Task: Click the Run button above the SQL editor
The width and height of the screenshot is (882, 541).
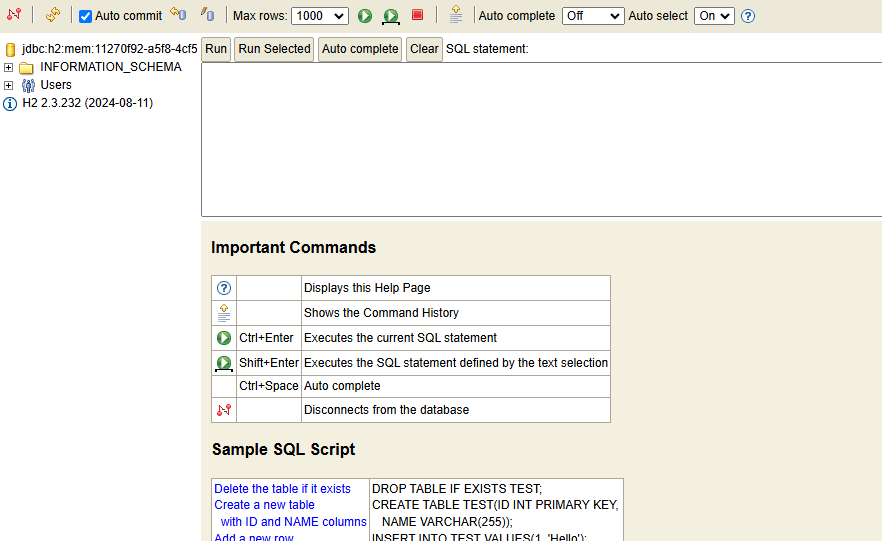Action: (216, 49)
